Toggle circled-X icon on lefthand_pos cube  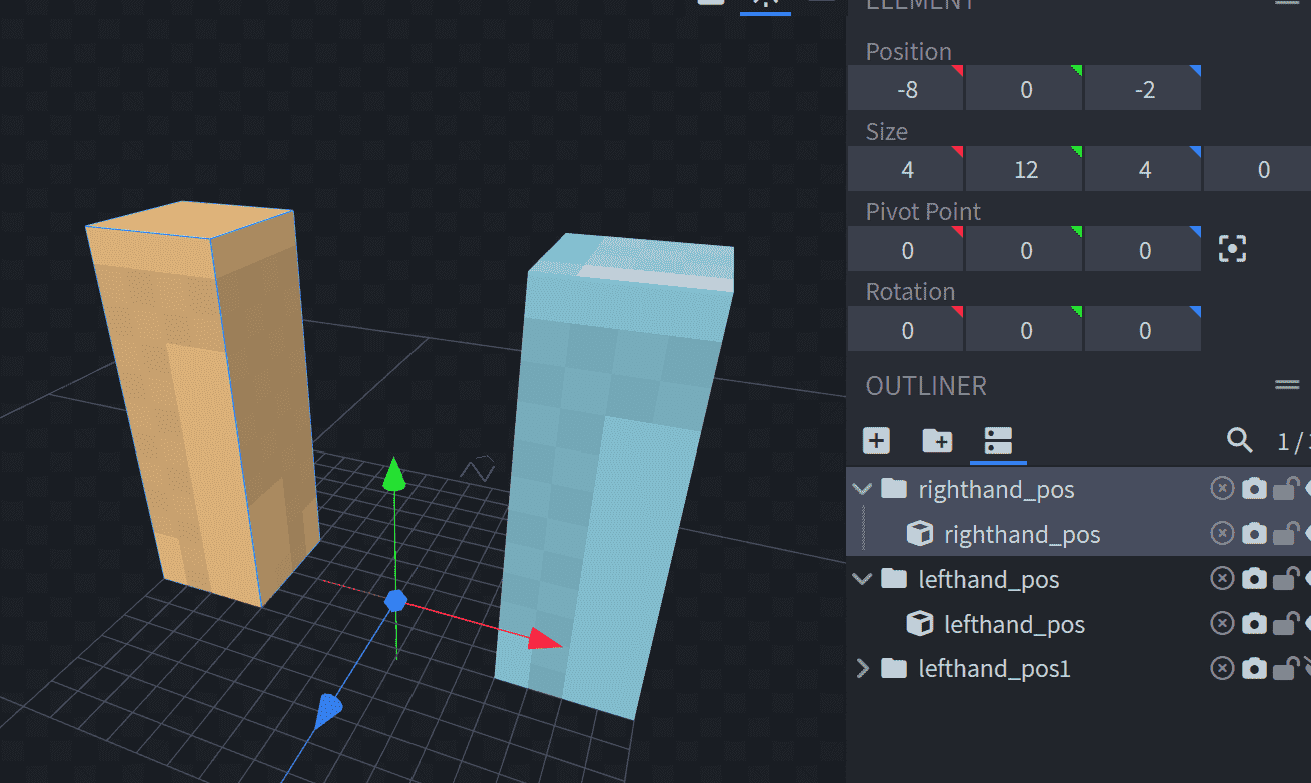tap(1222, 623)
